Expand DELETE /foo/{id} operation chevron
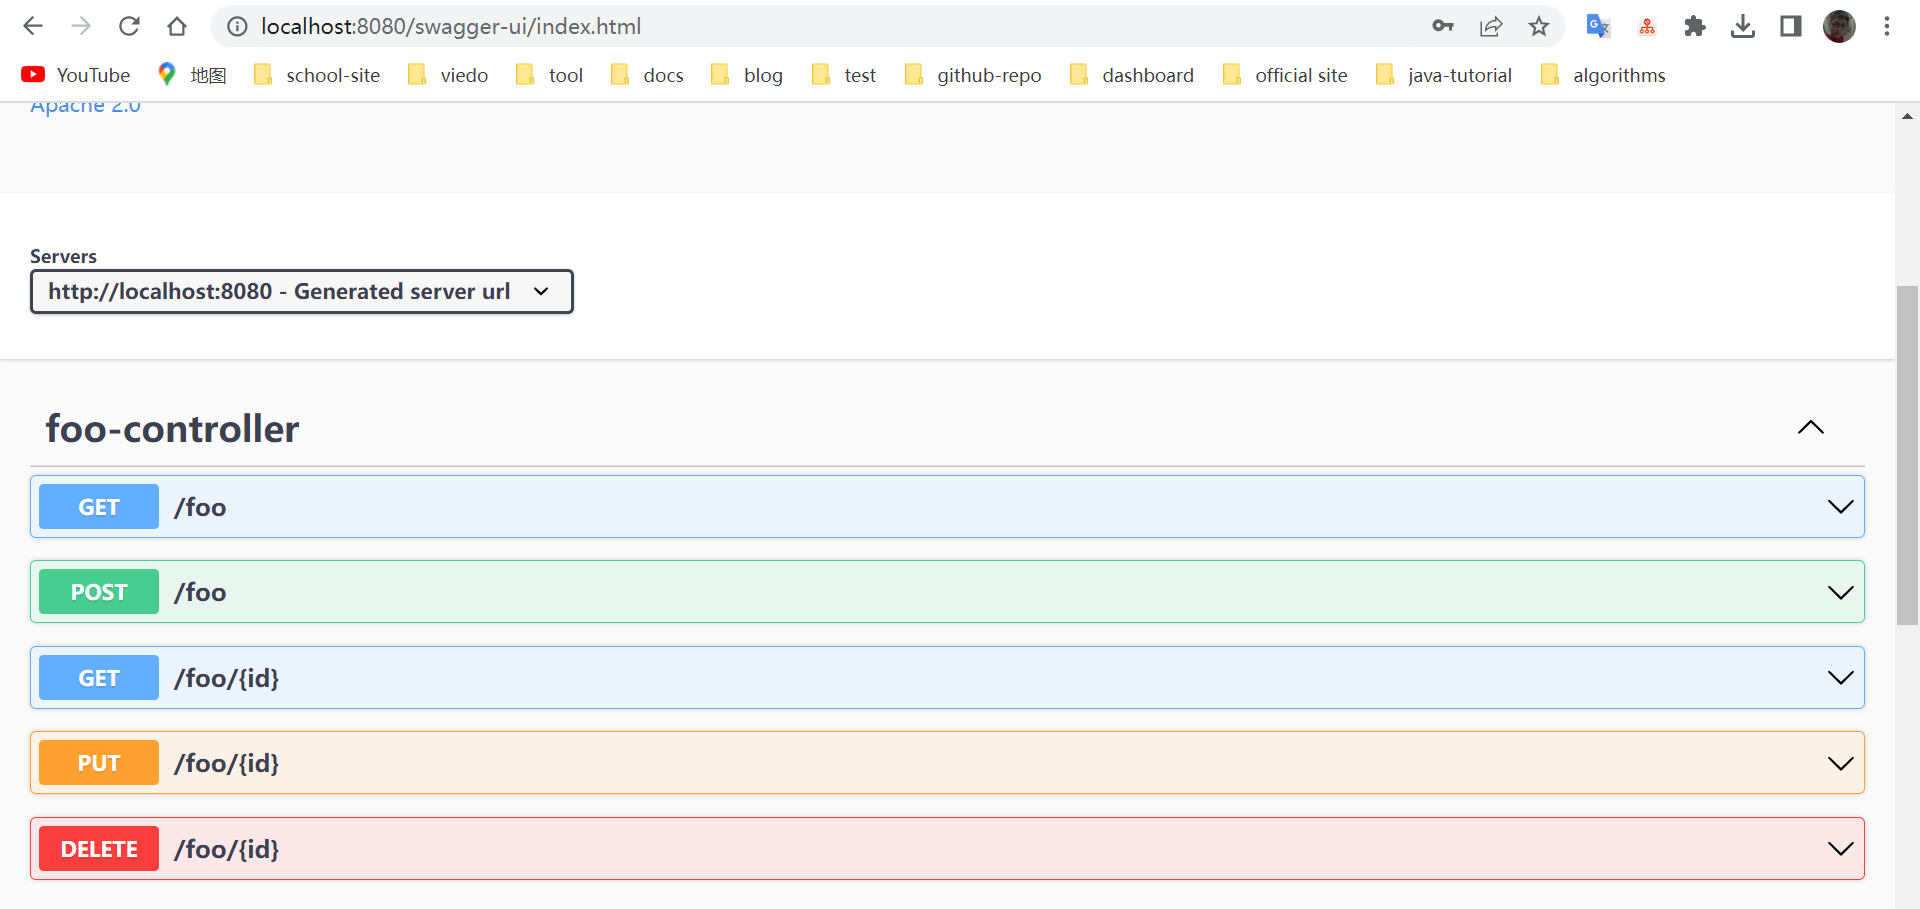The image size is (1920, 909). (1840, 849)
